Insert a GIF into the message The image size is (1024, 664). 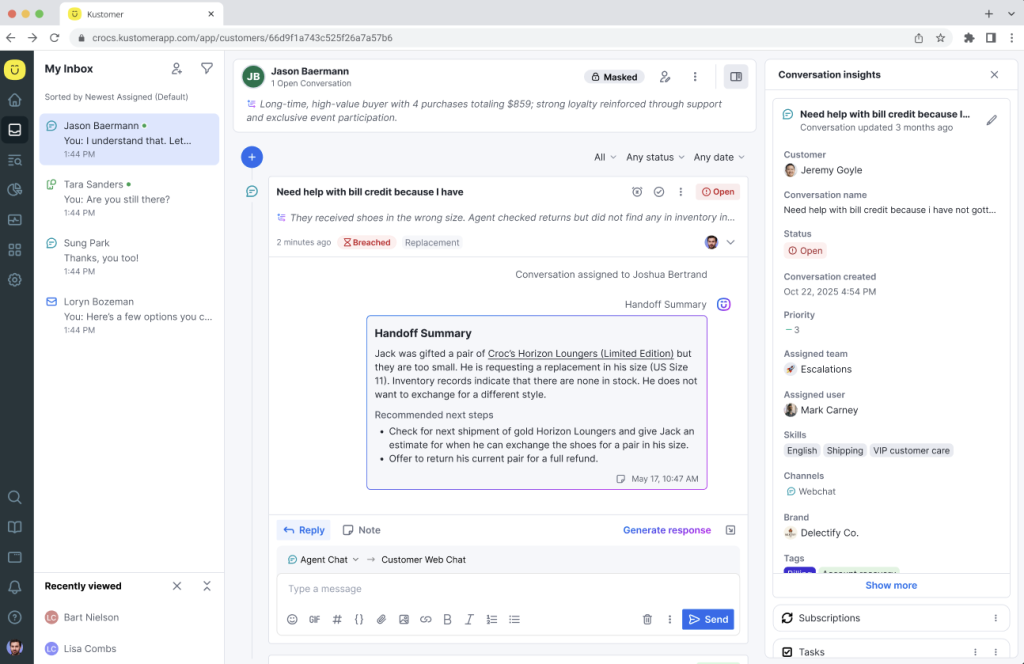(x=314, y=619)
